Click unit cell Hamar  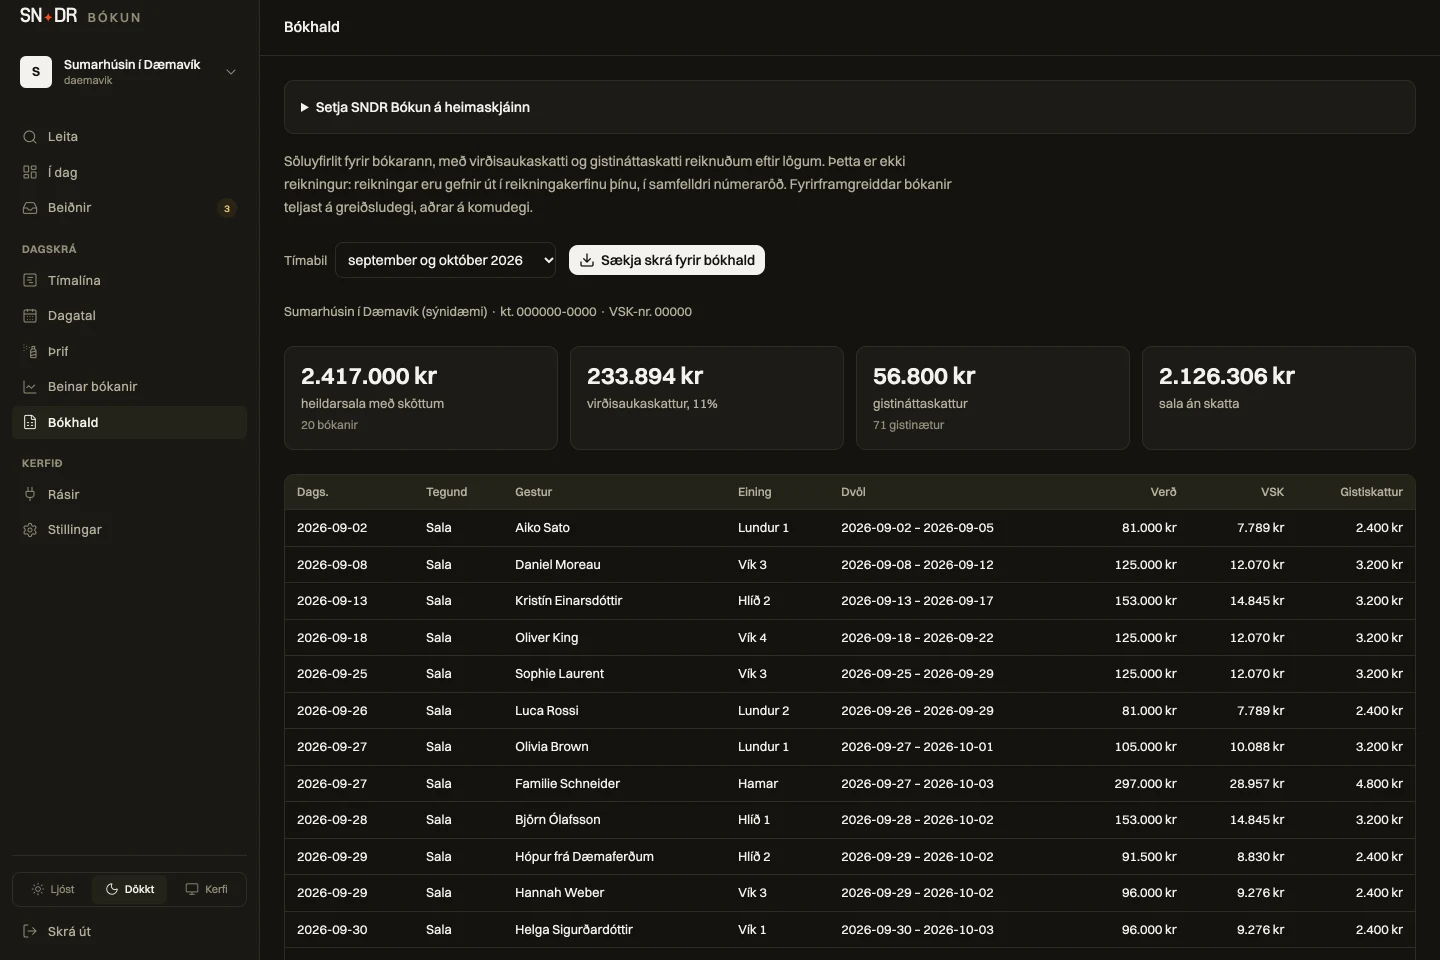coord(758,784)
